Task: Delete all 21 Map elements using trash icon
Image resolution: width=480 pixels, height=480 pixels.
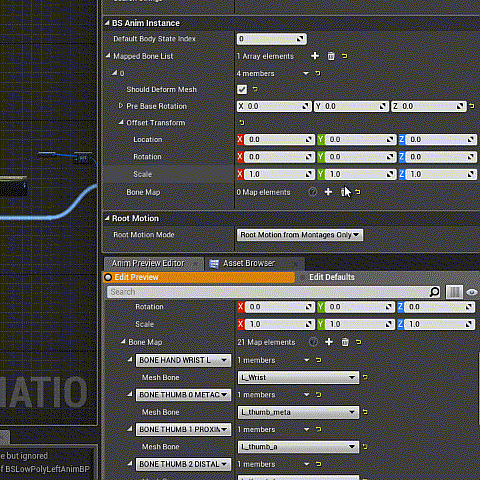Action: pyautogui.click(x=345, y=342)
